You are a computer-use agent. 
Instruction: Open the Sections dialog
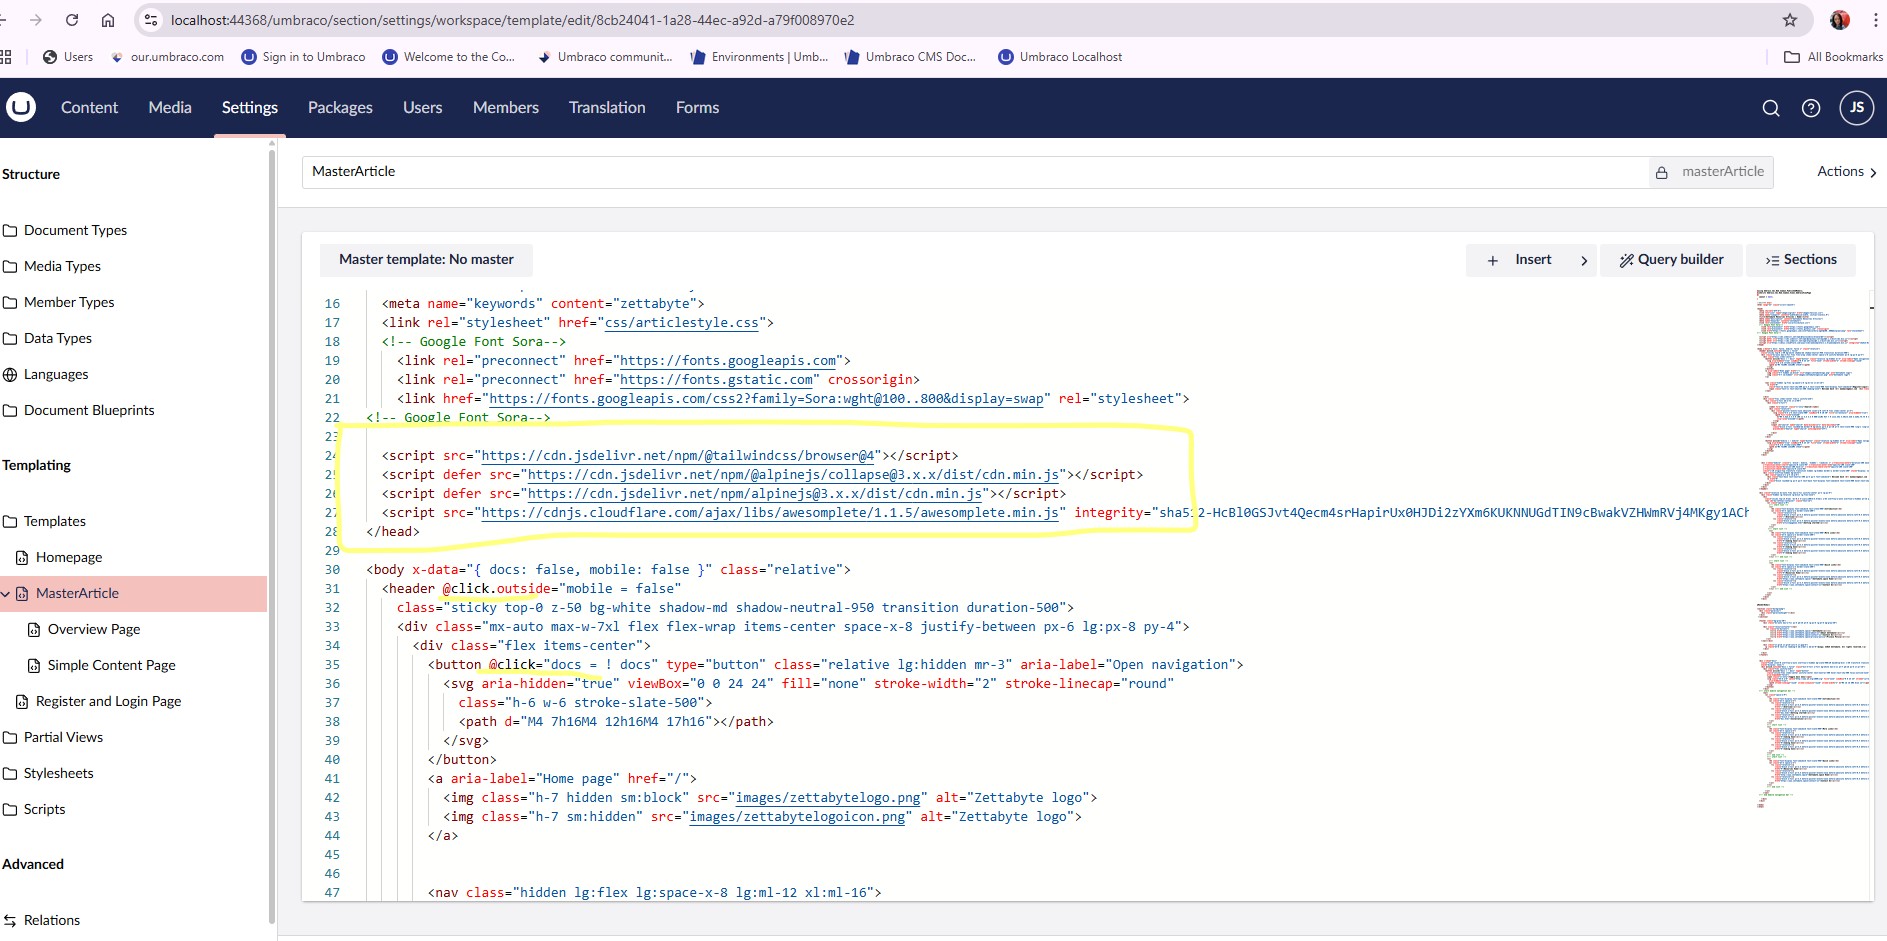point(1801,259)
